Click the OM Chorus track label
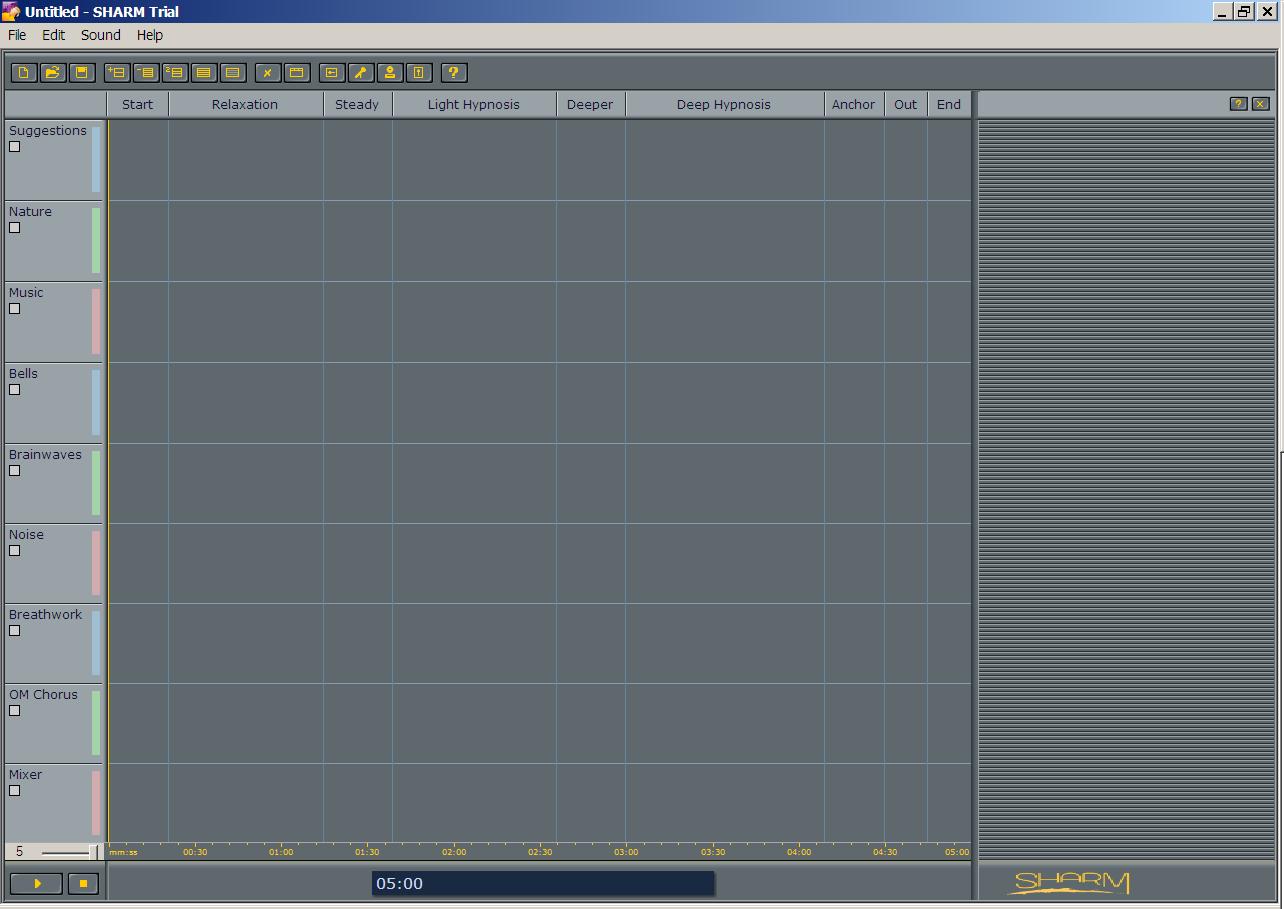Image resolution: width=1284 pixels, height=909 pixels. coord(43,695)
